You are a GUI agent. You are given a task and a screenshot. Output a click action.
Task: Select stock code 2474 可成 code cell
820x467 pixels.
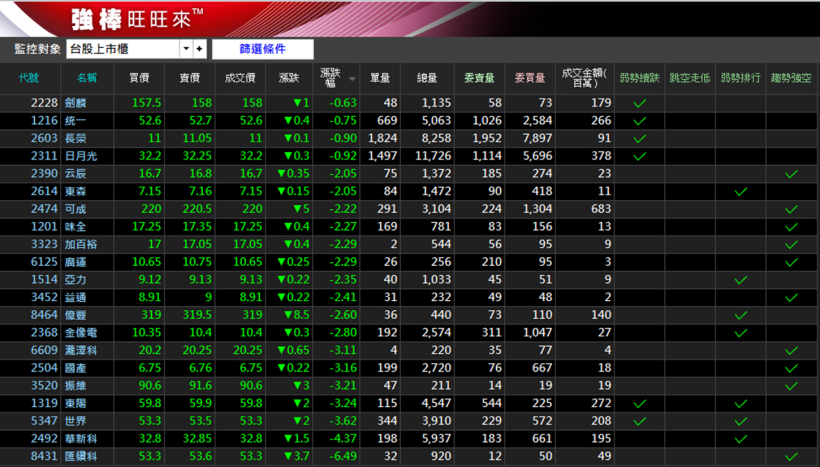(44, 209)
